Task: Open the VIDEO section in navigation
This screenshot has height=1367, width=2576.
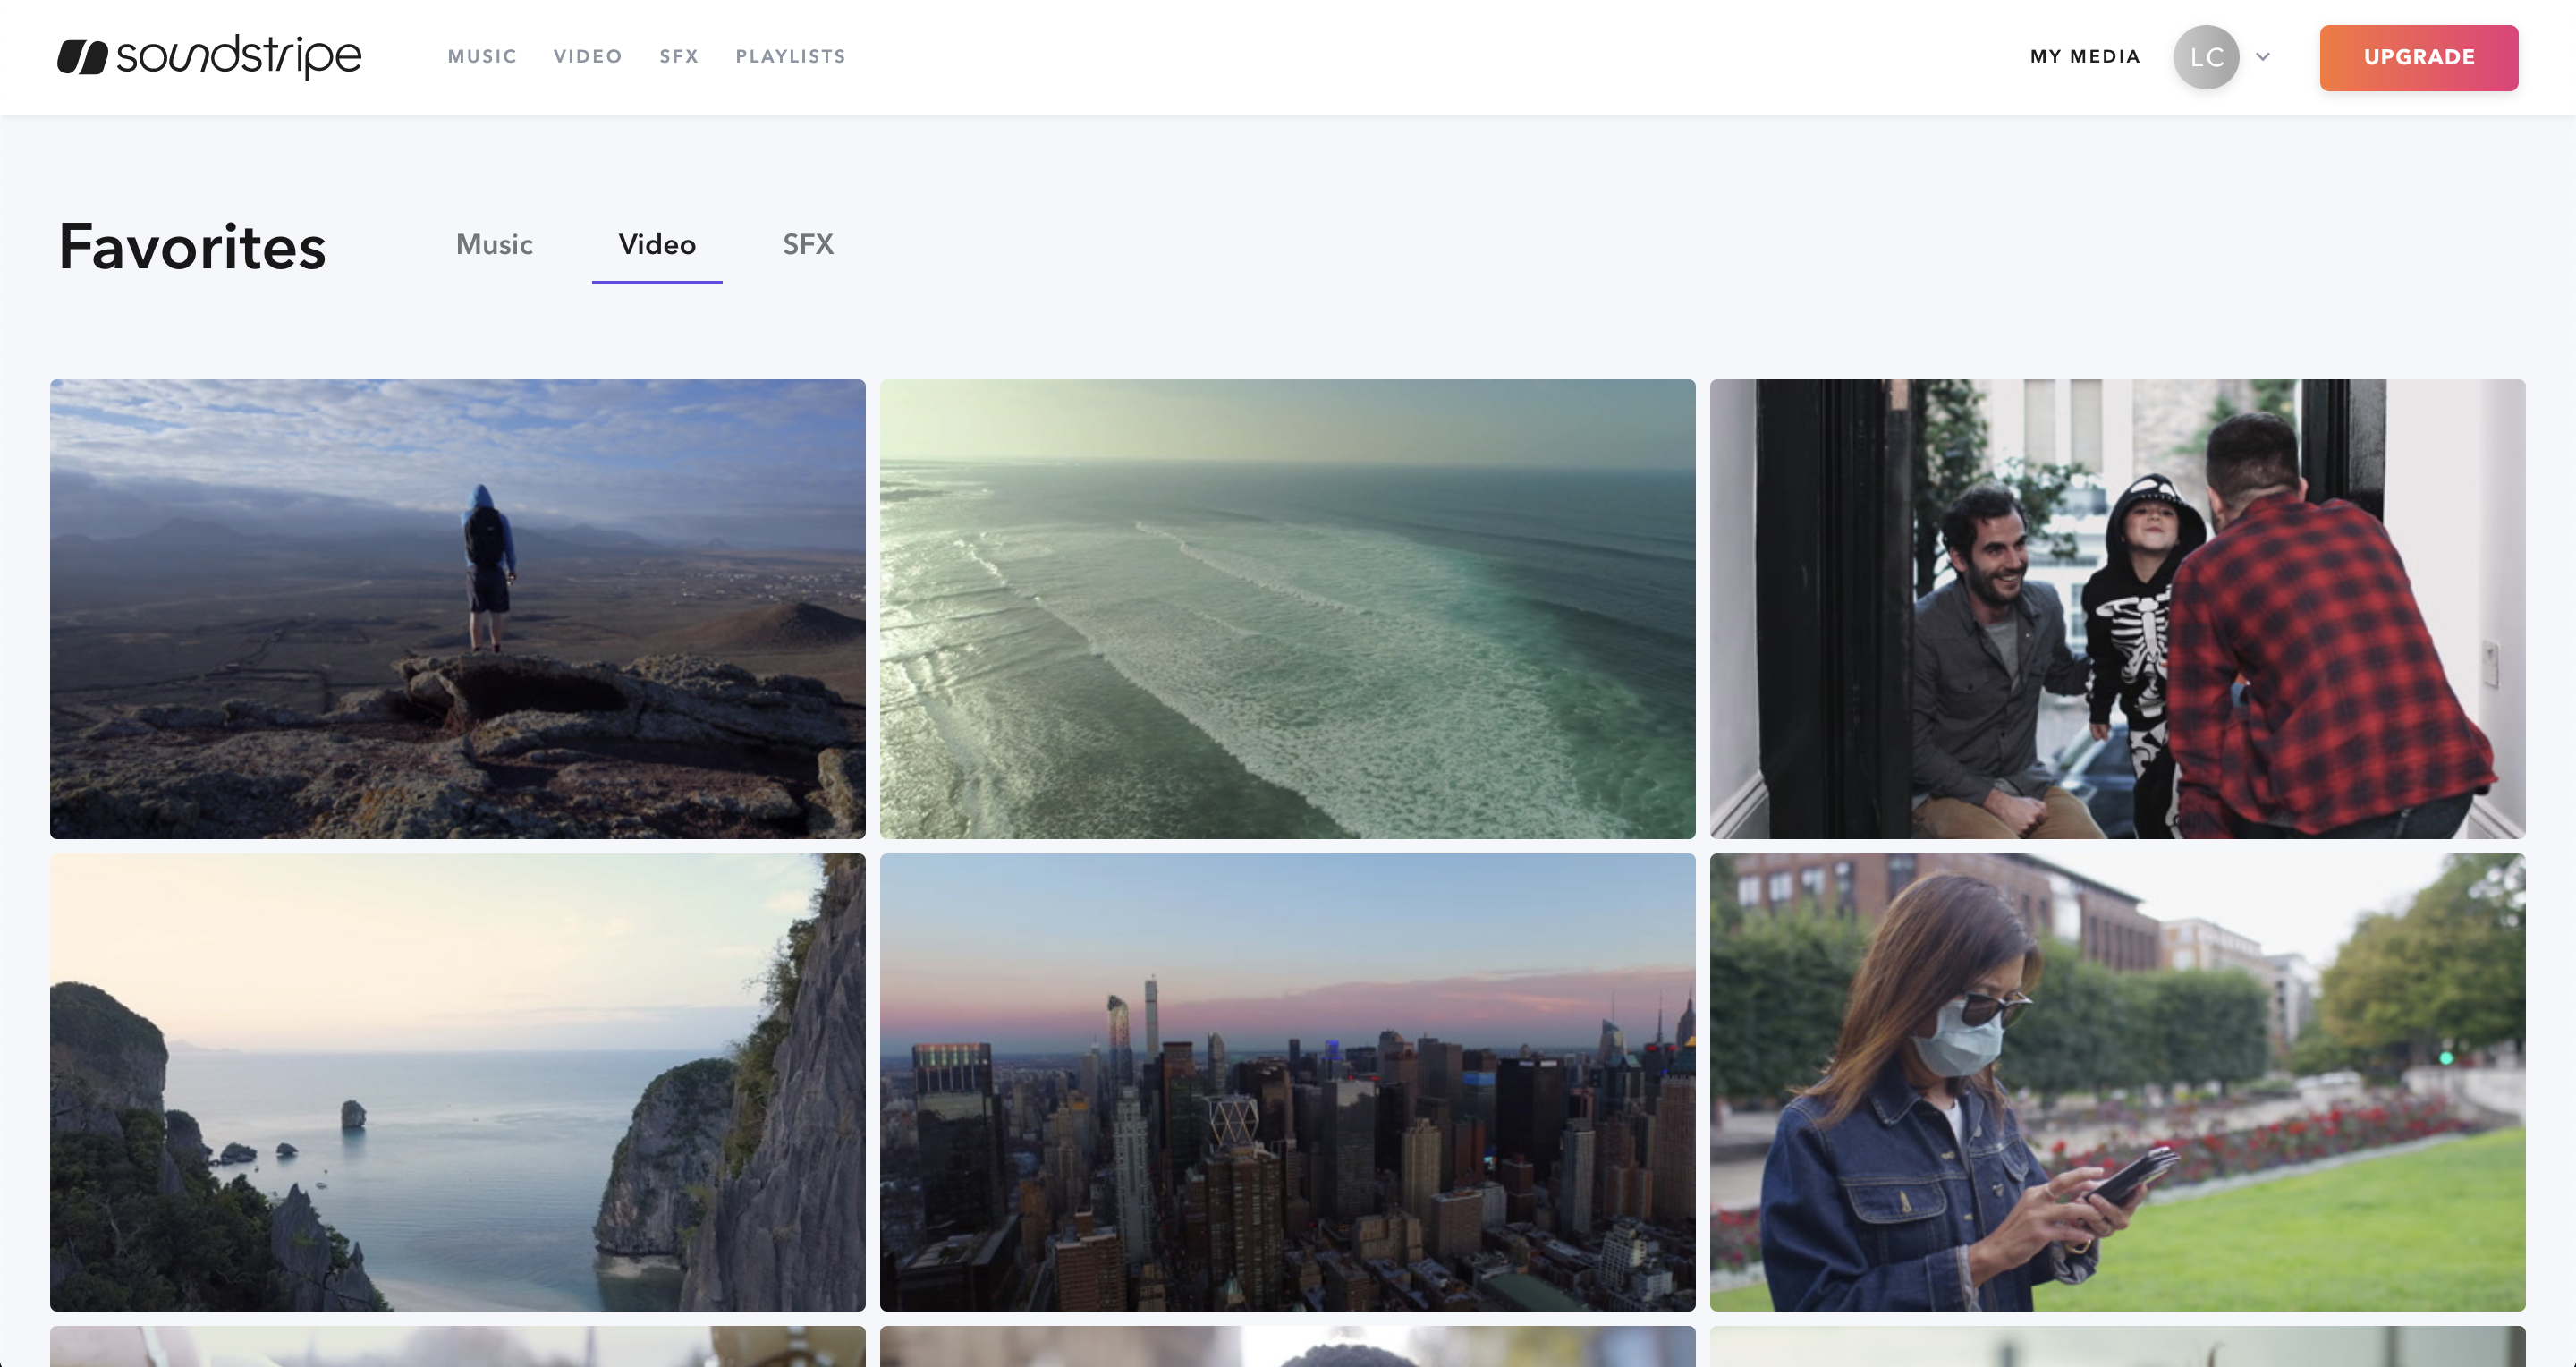Action: pos(588,56)
